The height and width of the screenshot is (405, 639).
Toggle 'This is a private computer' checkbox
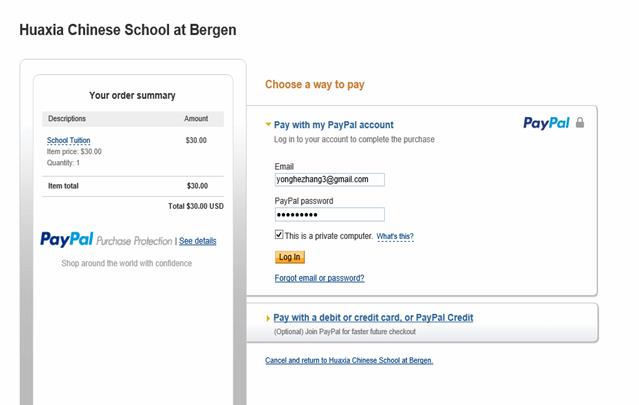(279, 235)
